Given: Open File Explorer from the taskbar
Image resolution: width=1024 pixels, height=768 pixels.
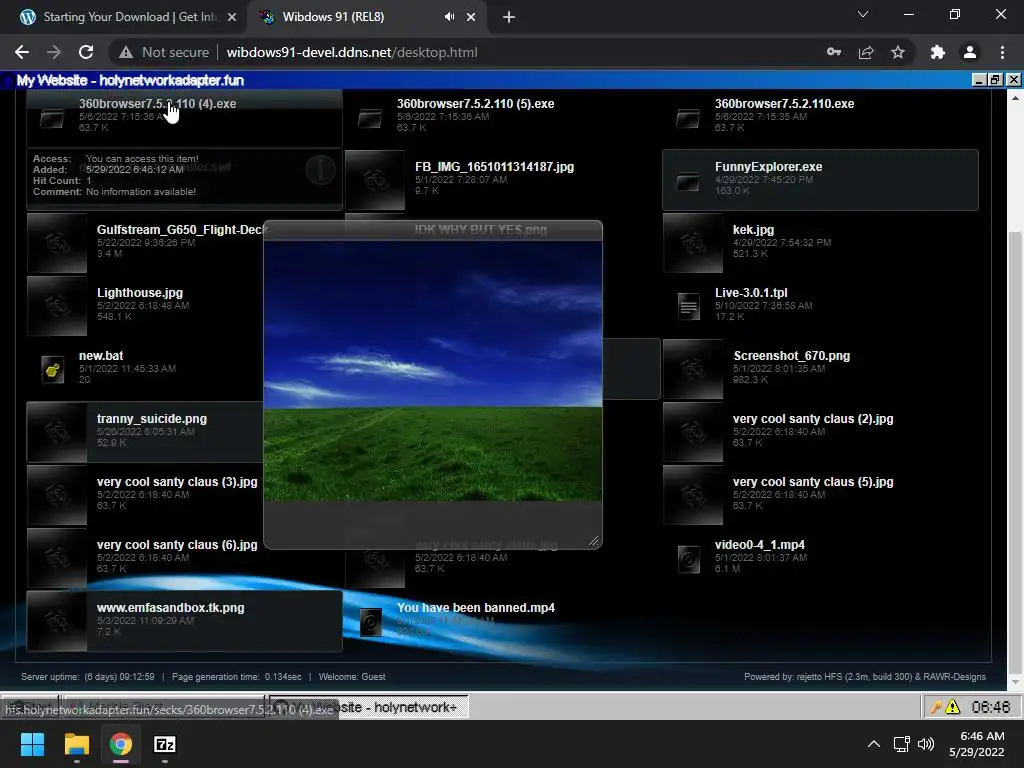Looking at the screenshot, I should (x=76, y=744).
